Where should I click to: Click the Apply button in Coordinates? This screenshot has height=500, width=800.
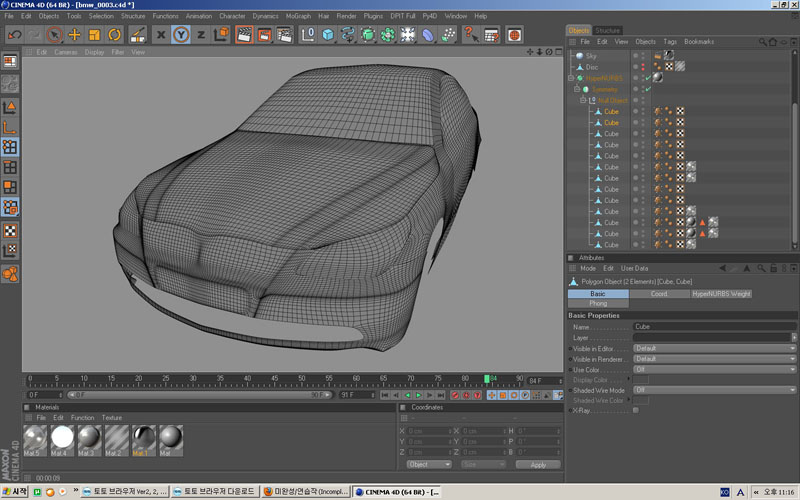tap(538, 465)
